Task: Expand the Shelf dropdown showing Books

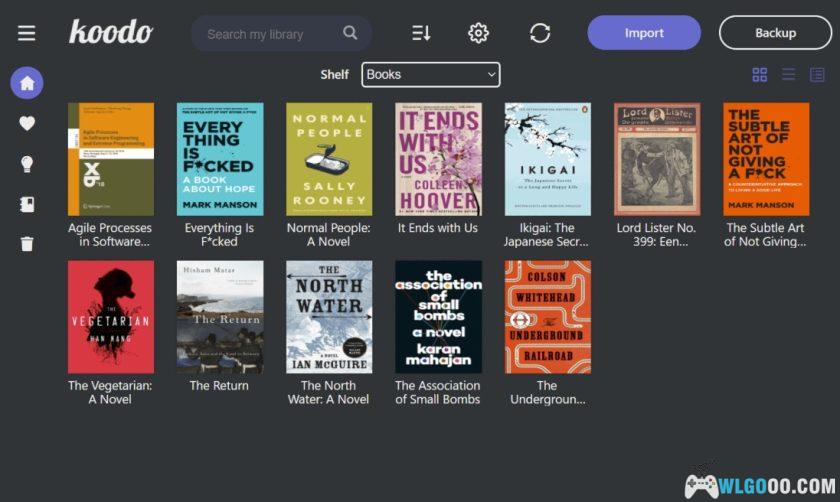Action: click(x=430, y=75)
